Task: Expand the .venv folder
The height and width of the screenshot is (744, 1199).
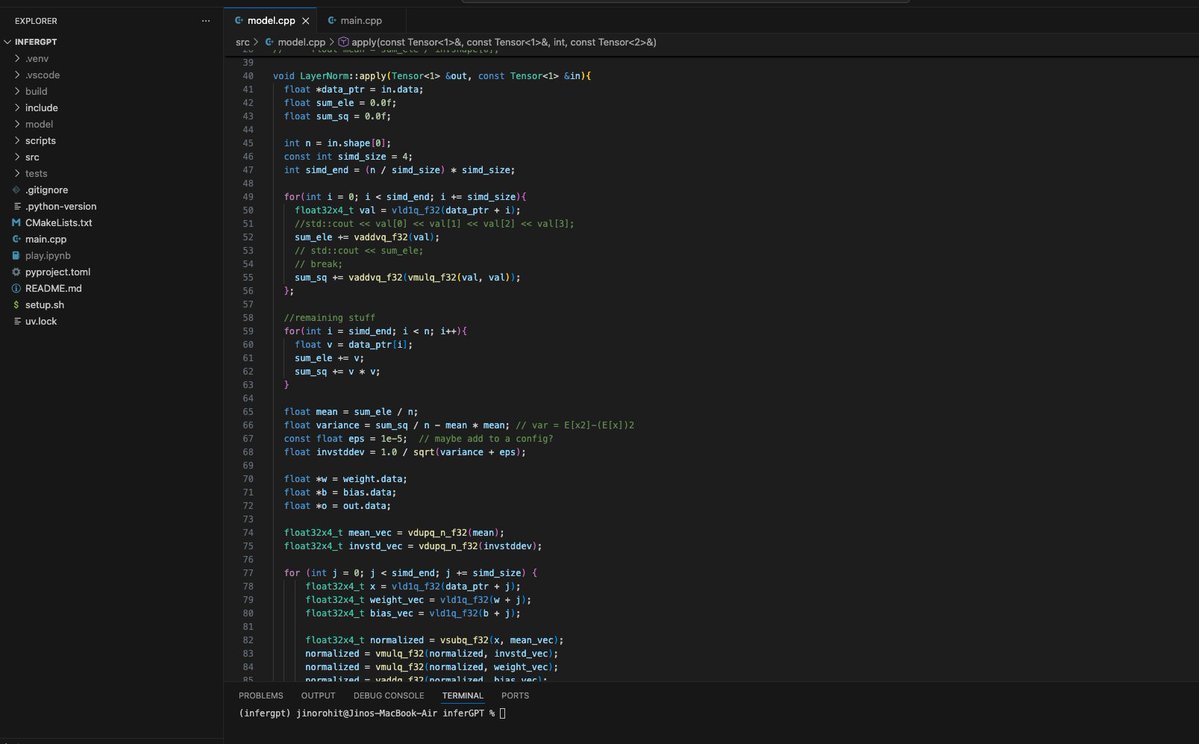Action: [x=17, y=58]
